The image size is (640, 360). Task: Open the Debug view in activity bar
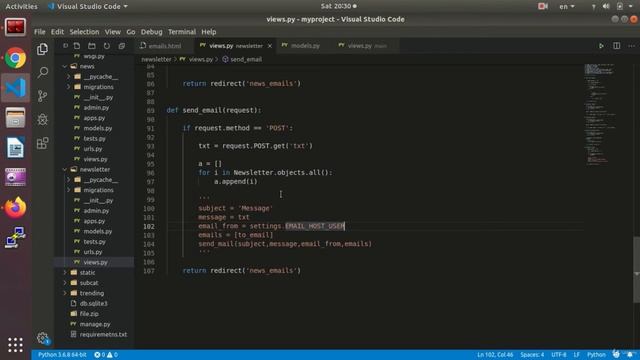pyautogui.click(x=42, y=120)
